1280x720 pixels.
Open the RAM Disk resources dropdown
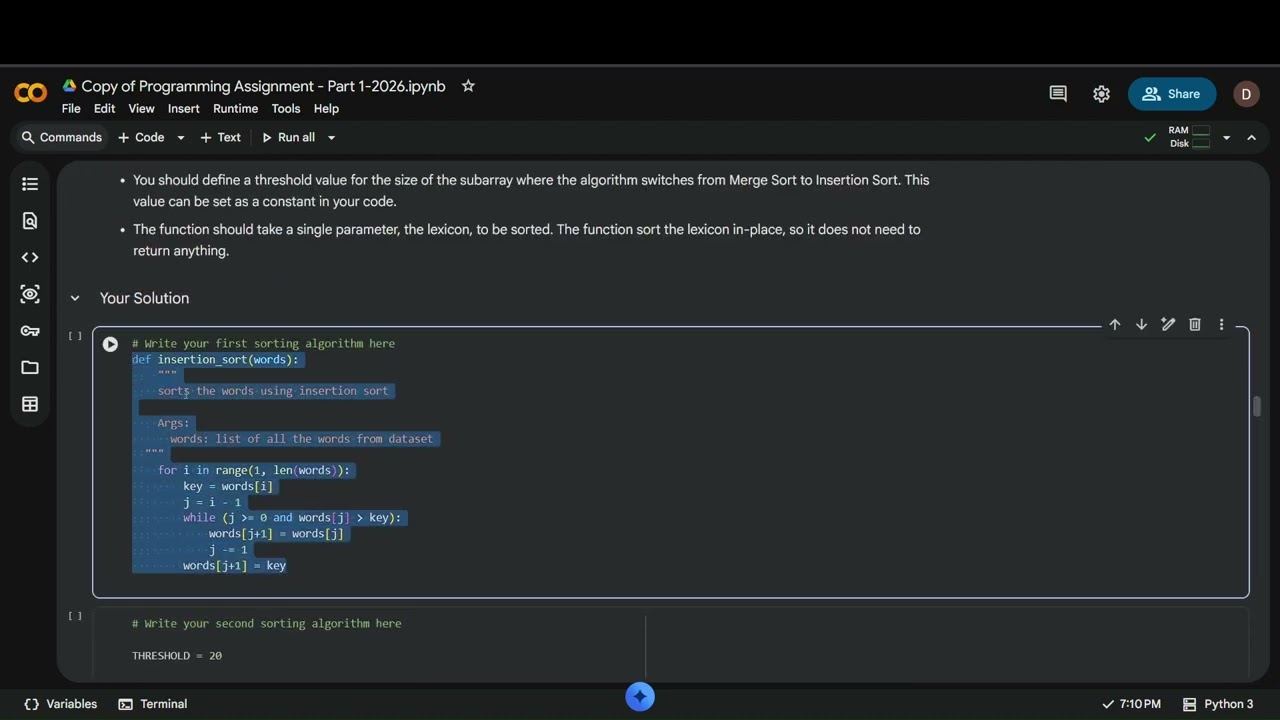tap(1226, 138)
